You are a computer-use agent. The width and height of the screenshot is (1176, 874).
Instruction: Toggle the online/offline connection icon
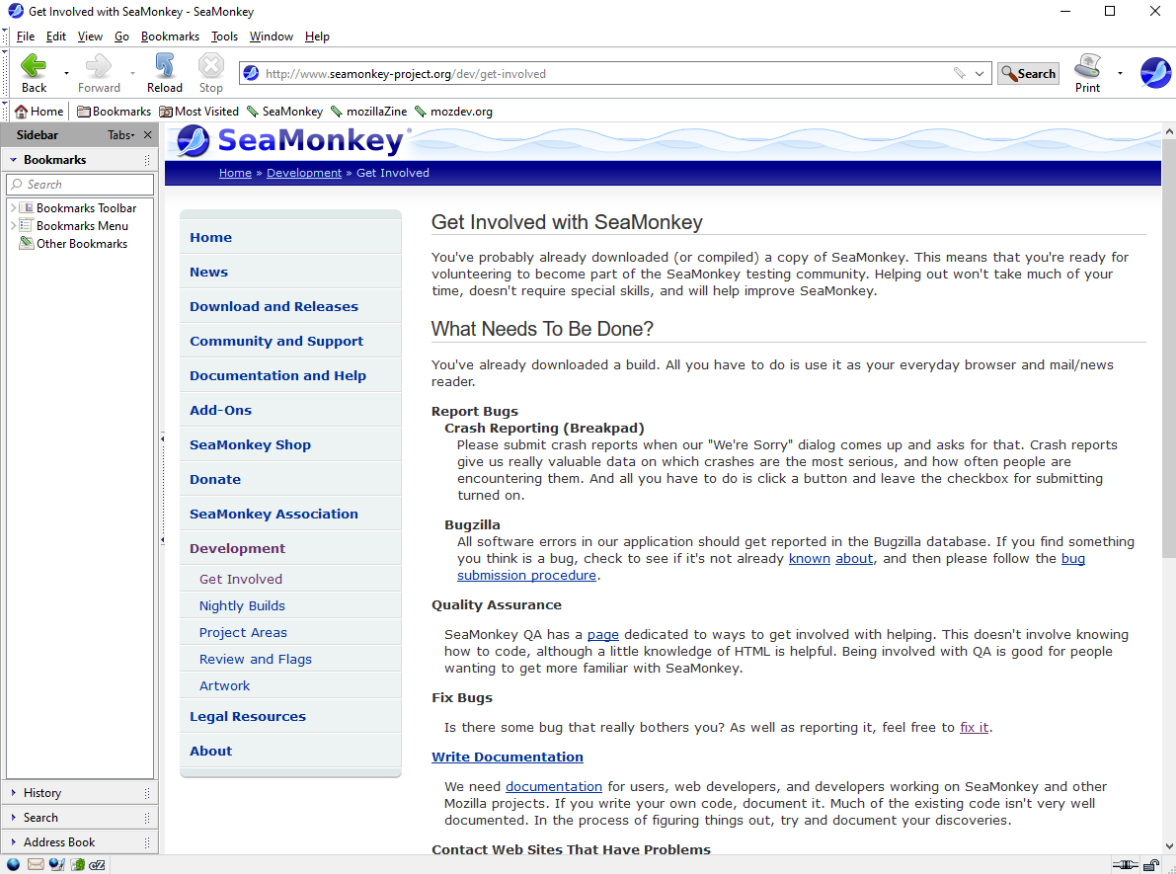1125,865
